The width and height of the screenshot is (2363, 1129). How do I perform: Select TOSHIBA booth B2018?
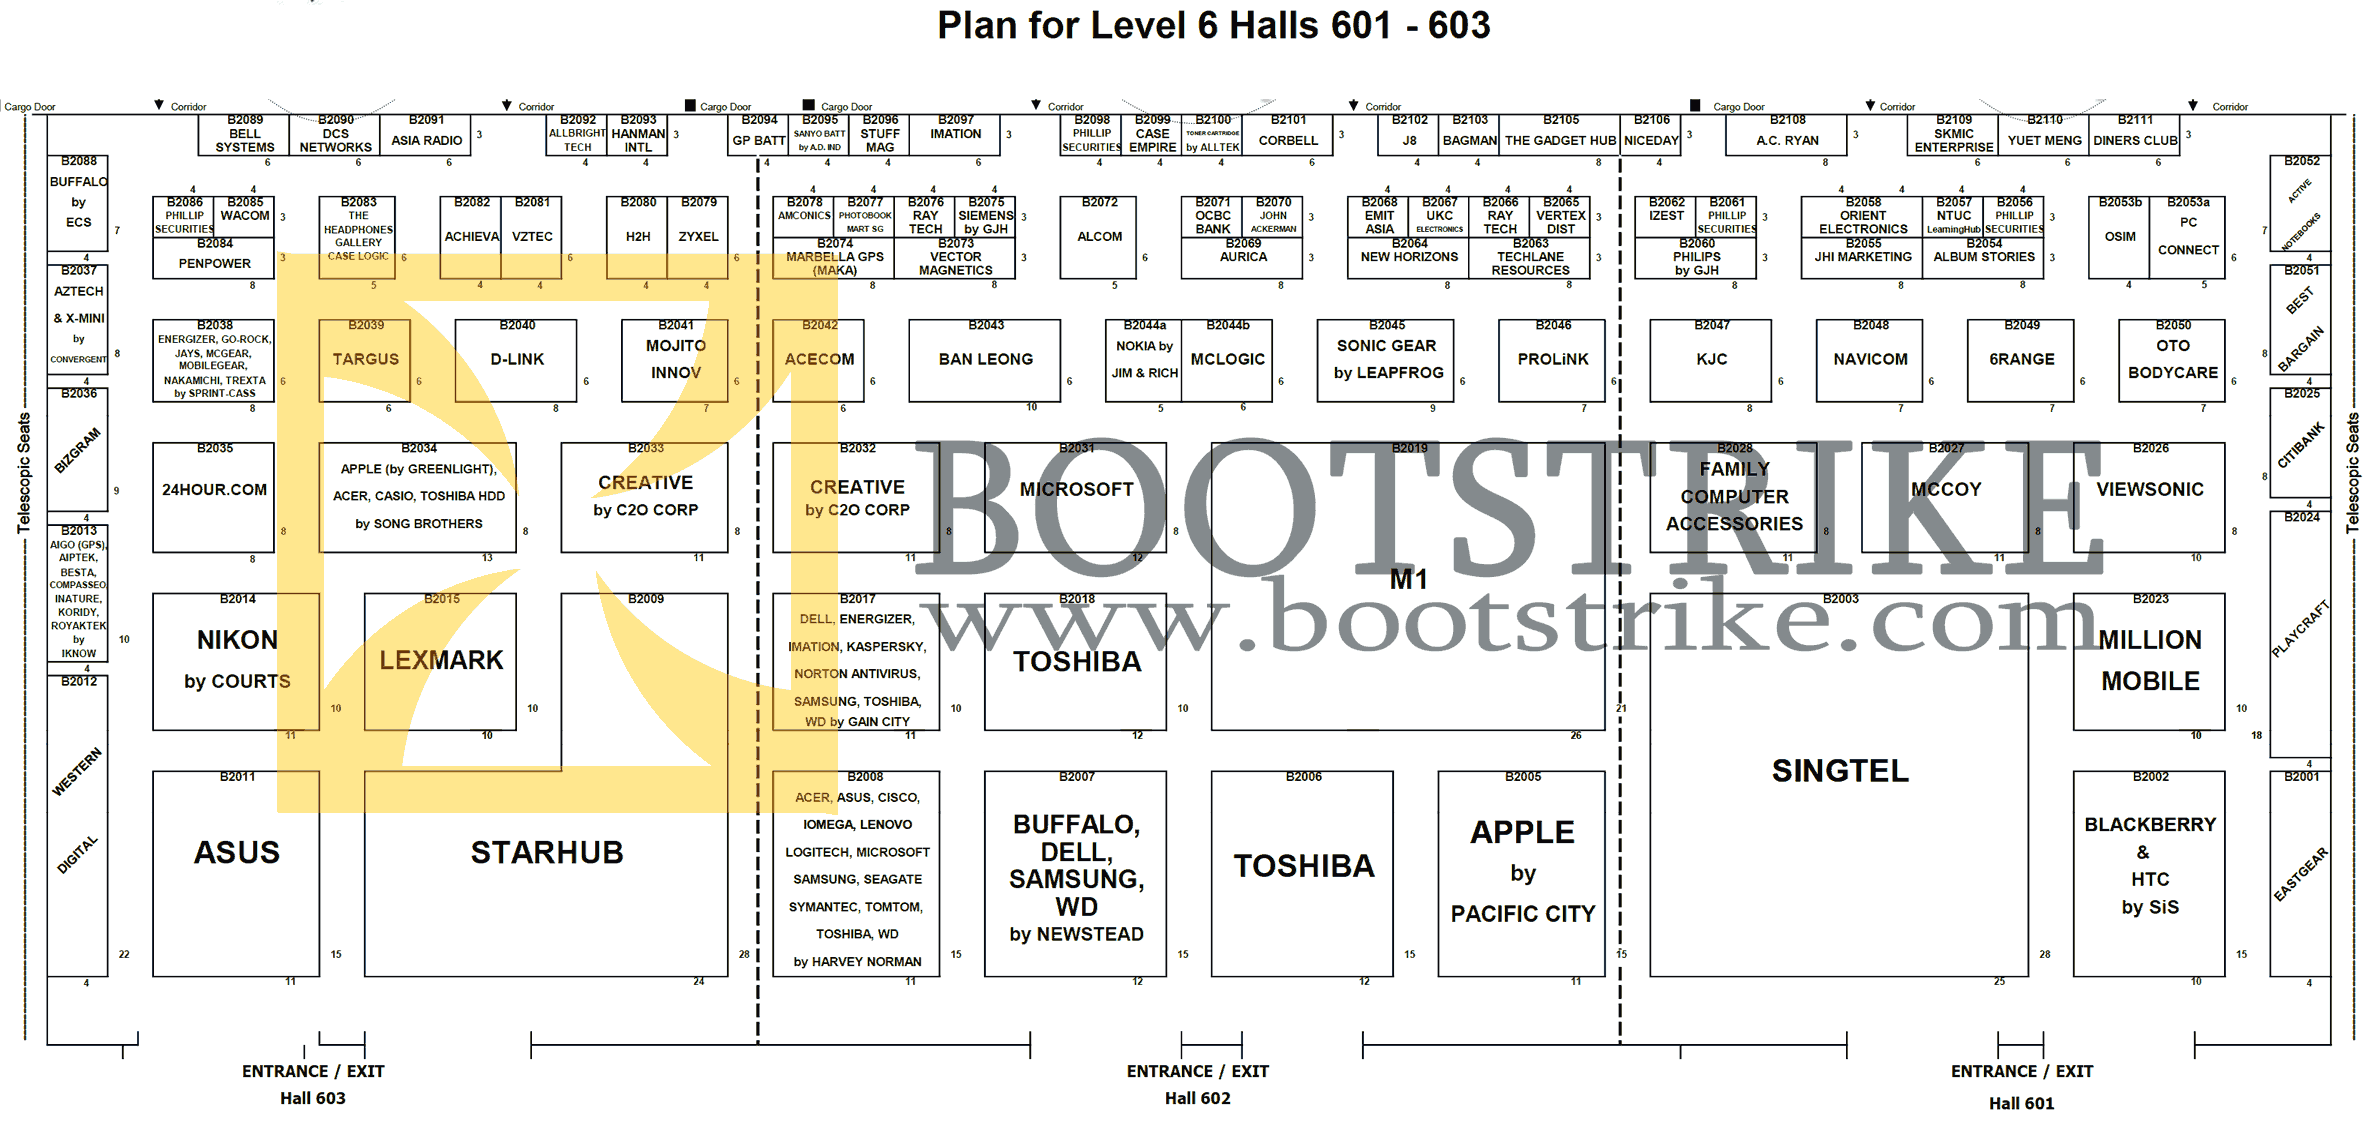click(x=1076, y=661)
